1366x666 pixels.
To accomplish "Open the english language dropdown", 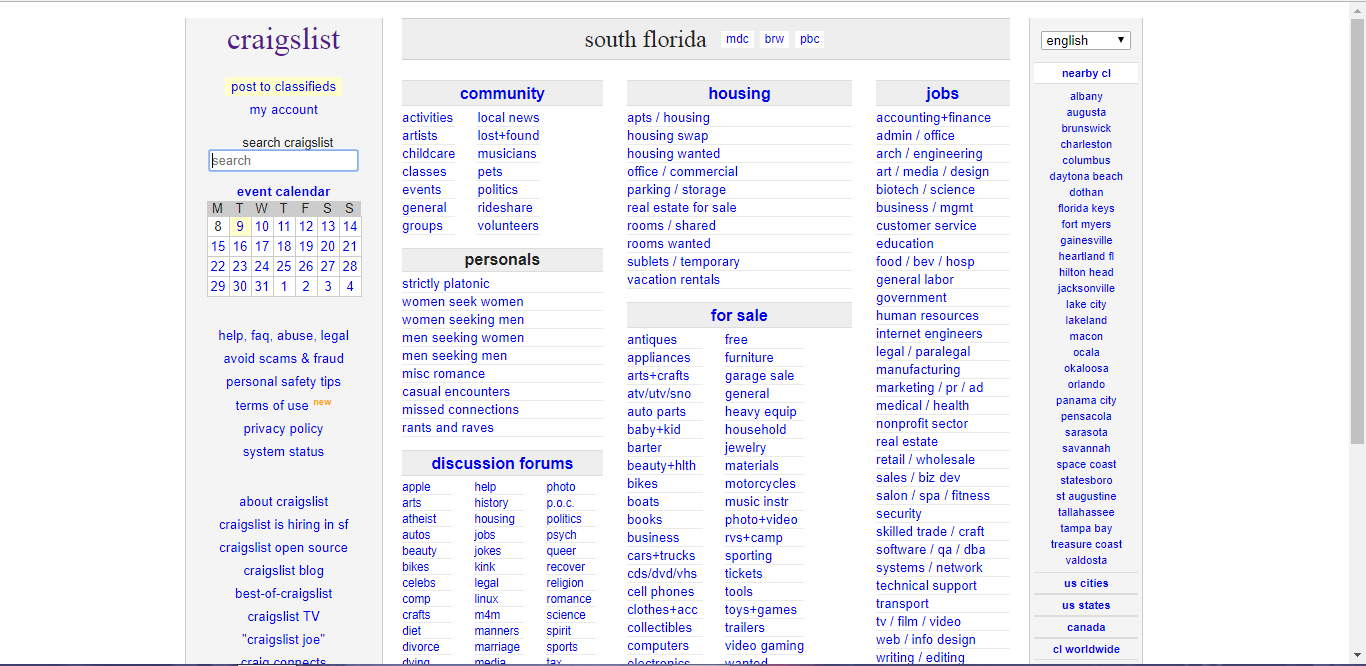I will [x=1085, y=41].
